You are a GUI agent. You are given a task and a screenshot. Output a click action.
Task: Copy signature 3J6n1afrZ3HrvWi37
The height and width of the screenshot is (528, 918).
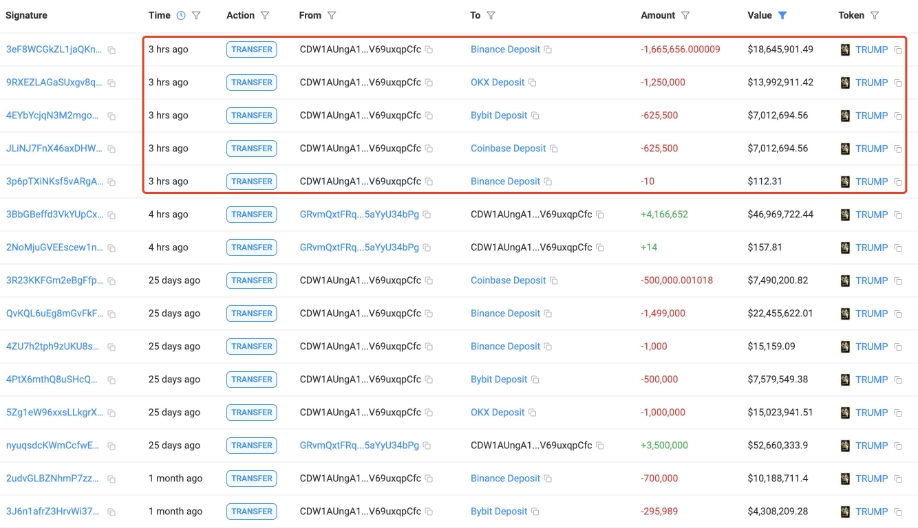pos(111,512)
